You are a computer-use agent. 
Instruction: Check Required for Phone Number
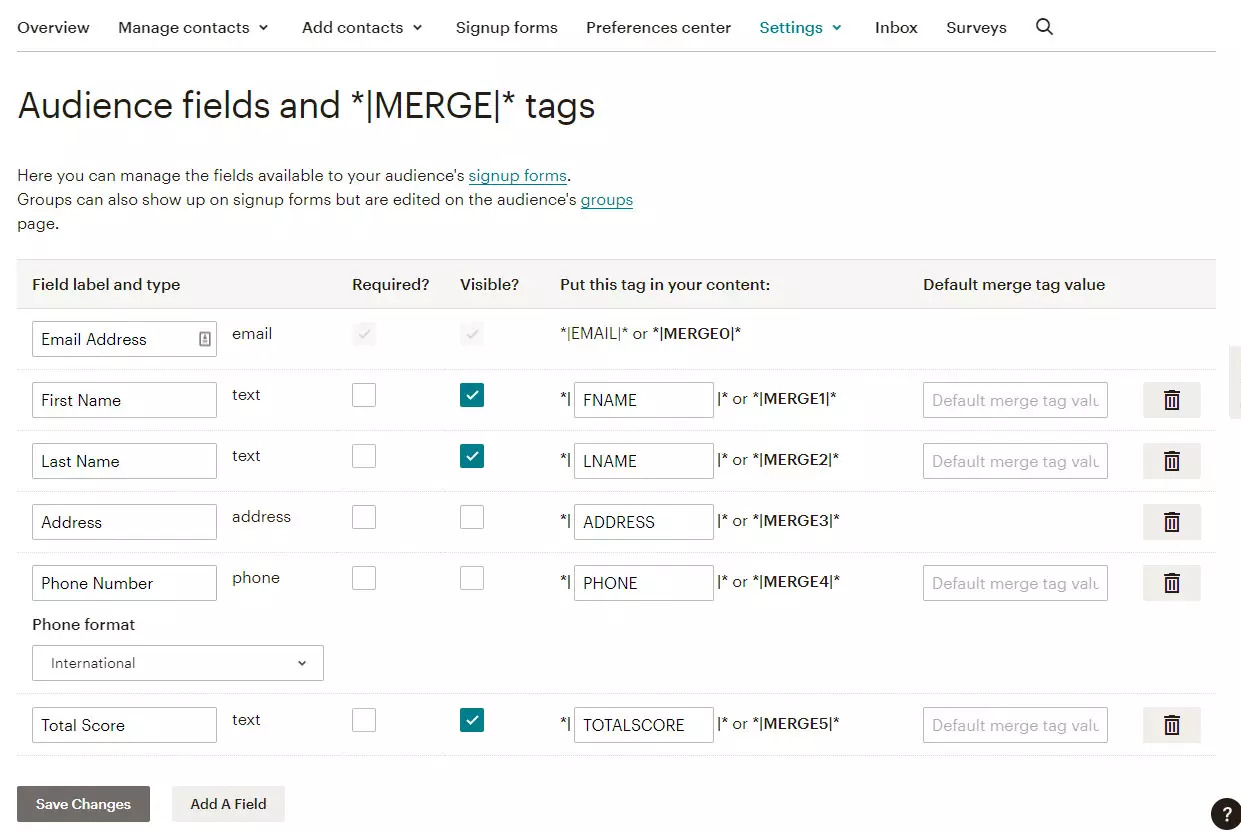[364, 578]
